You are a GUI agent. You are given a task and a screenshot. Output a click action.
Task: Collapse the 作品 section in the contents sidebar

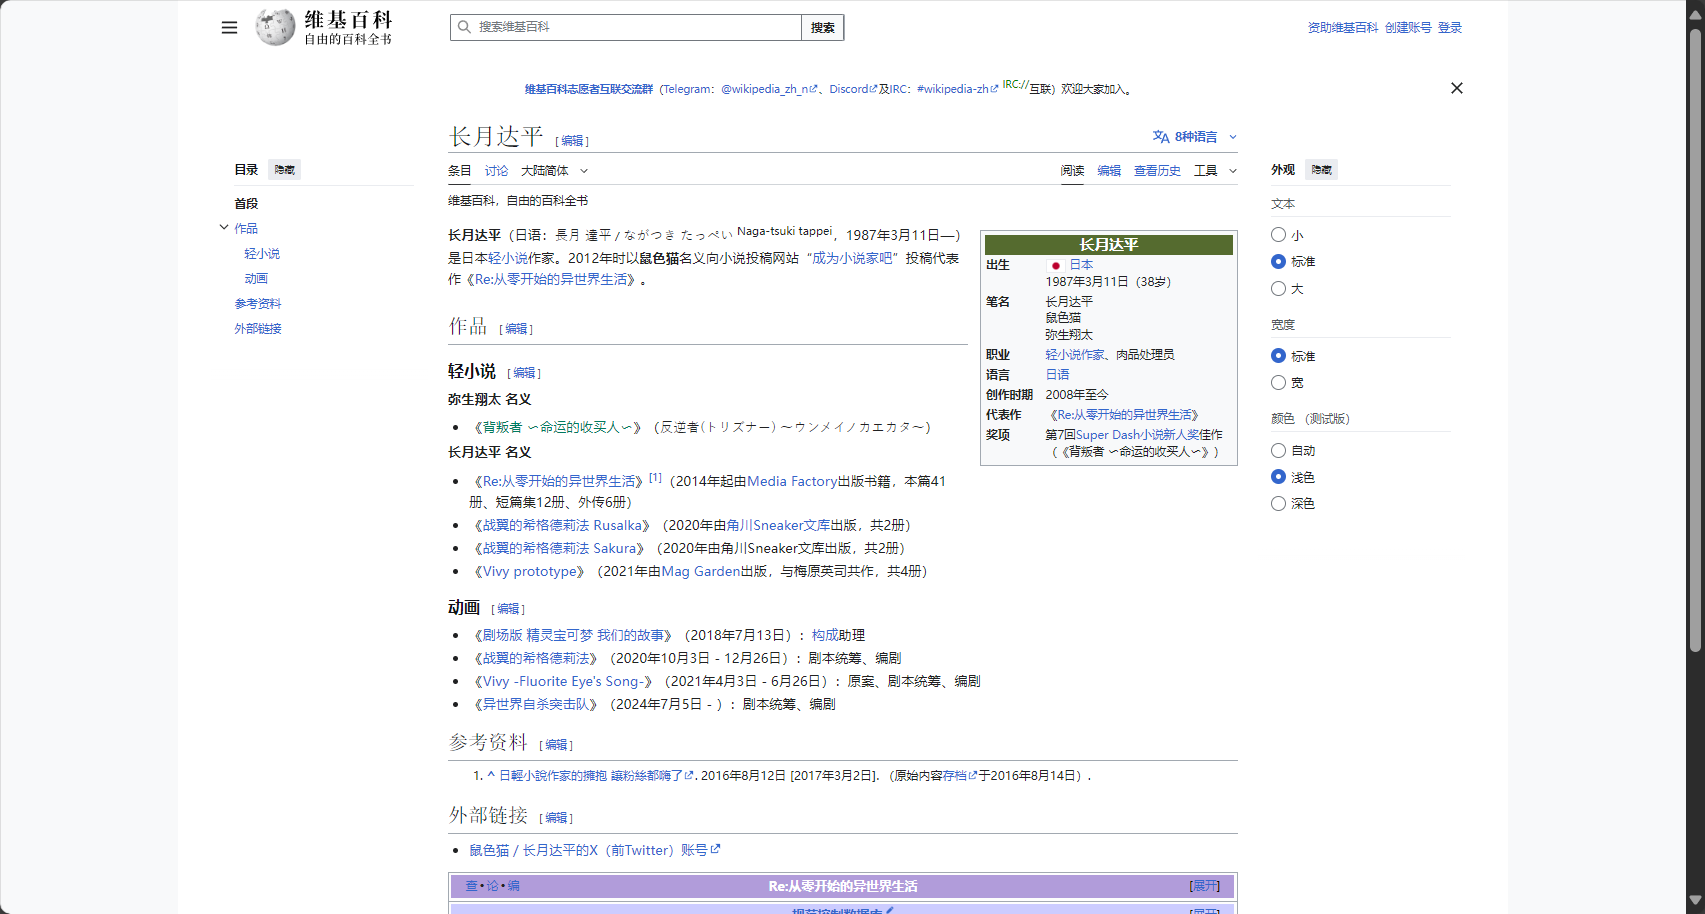224,227
